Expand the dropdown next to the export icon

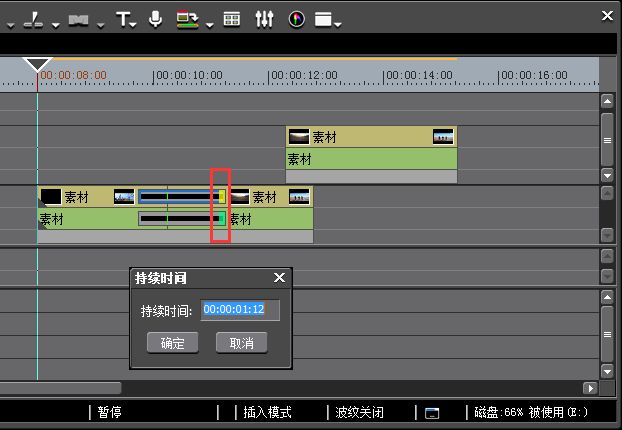click(209, 23)
